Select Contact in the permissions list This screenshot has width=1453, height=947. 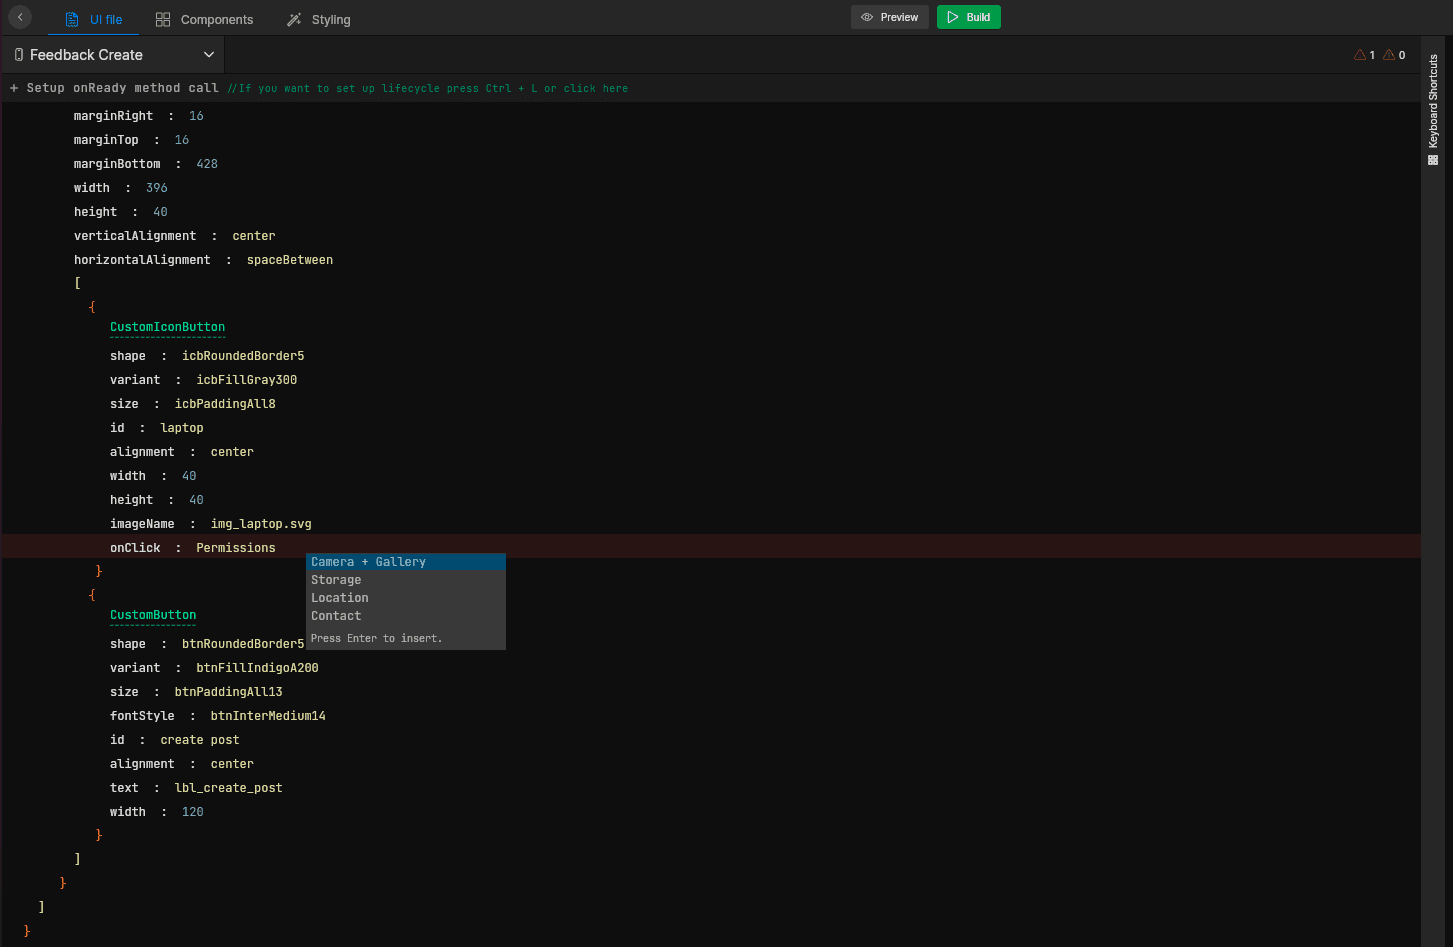336,616
